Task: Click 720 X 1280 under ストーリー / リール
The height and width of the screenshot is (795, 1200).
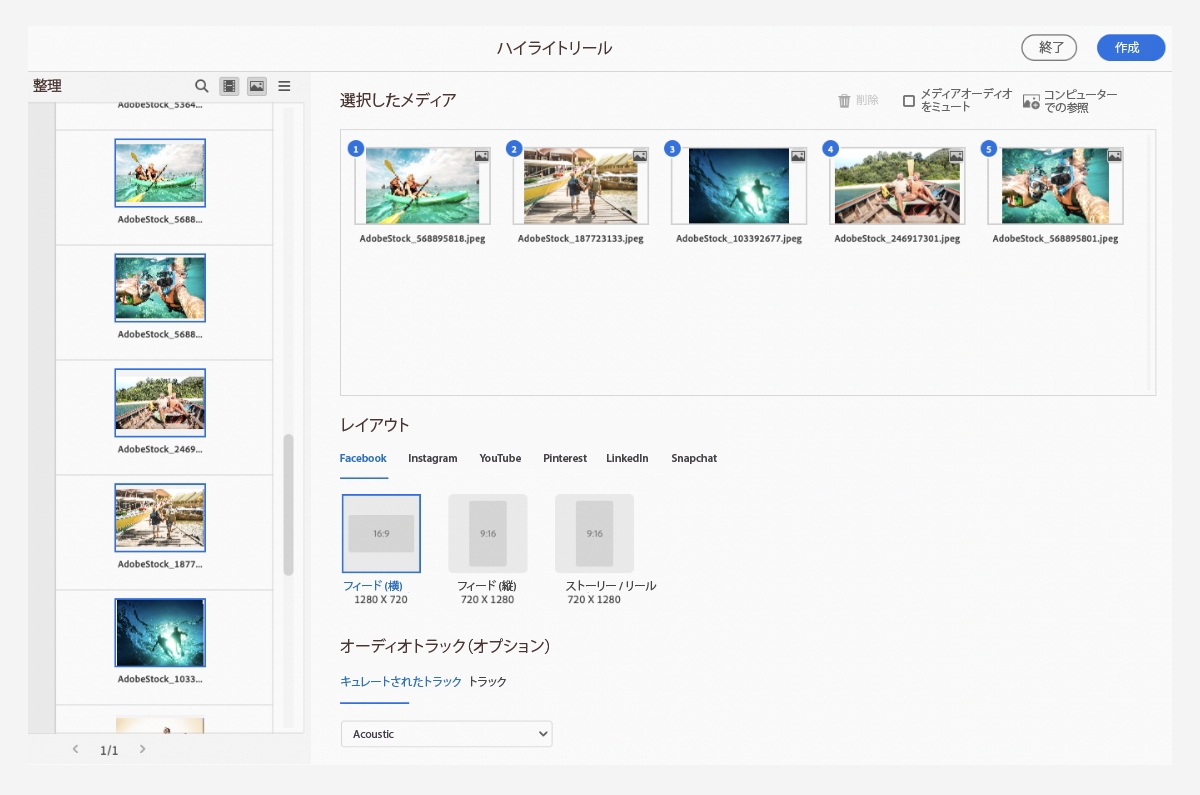Action: [x=594, y=600]
